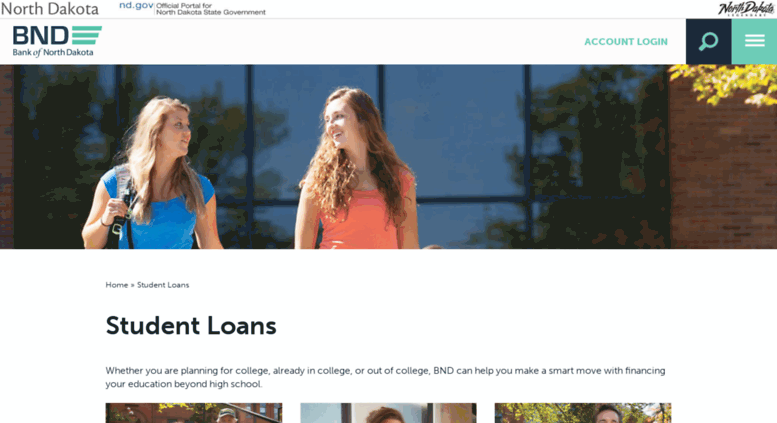Screen dimensions: 777x423
Task: Click the nd.gov portal logo
Action: [136, 5]
